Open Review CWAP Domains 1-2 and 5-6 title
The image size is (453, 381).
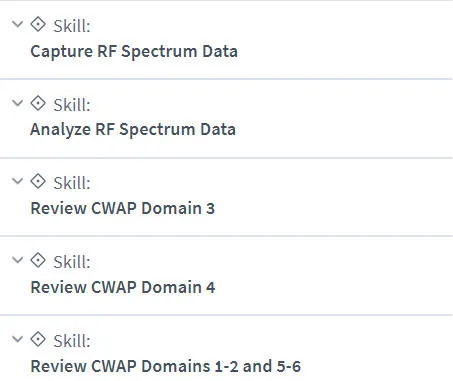[166, 366]
